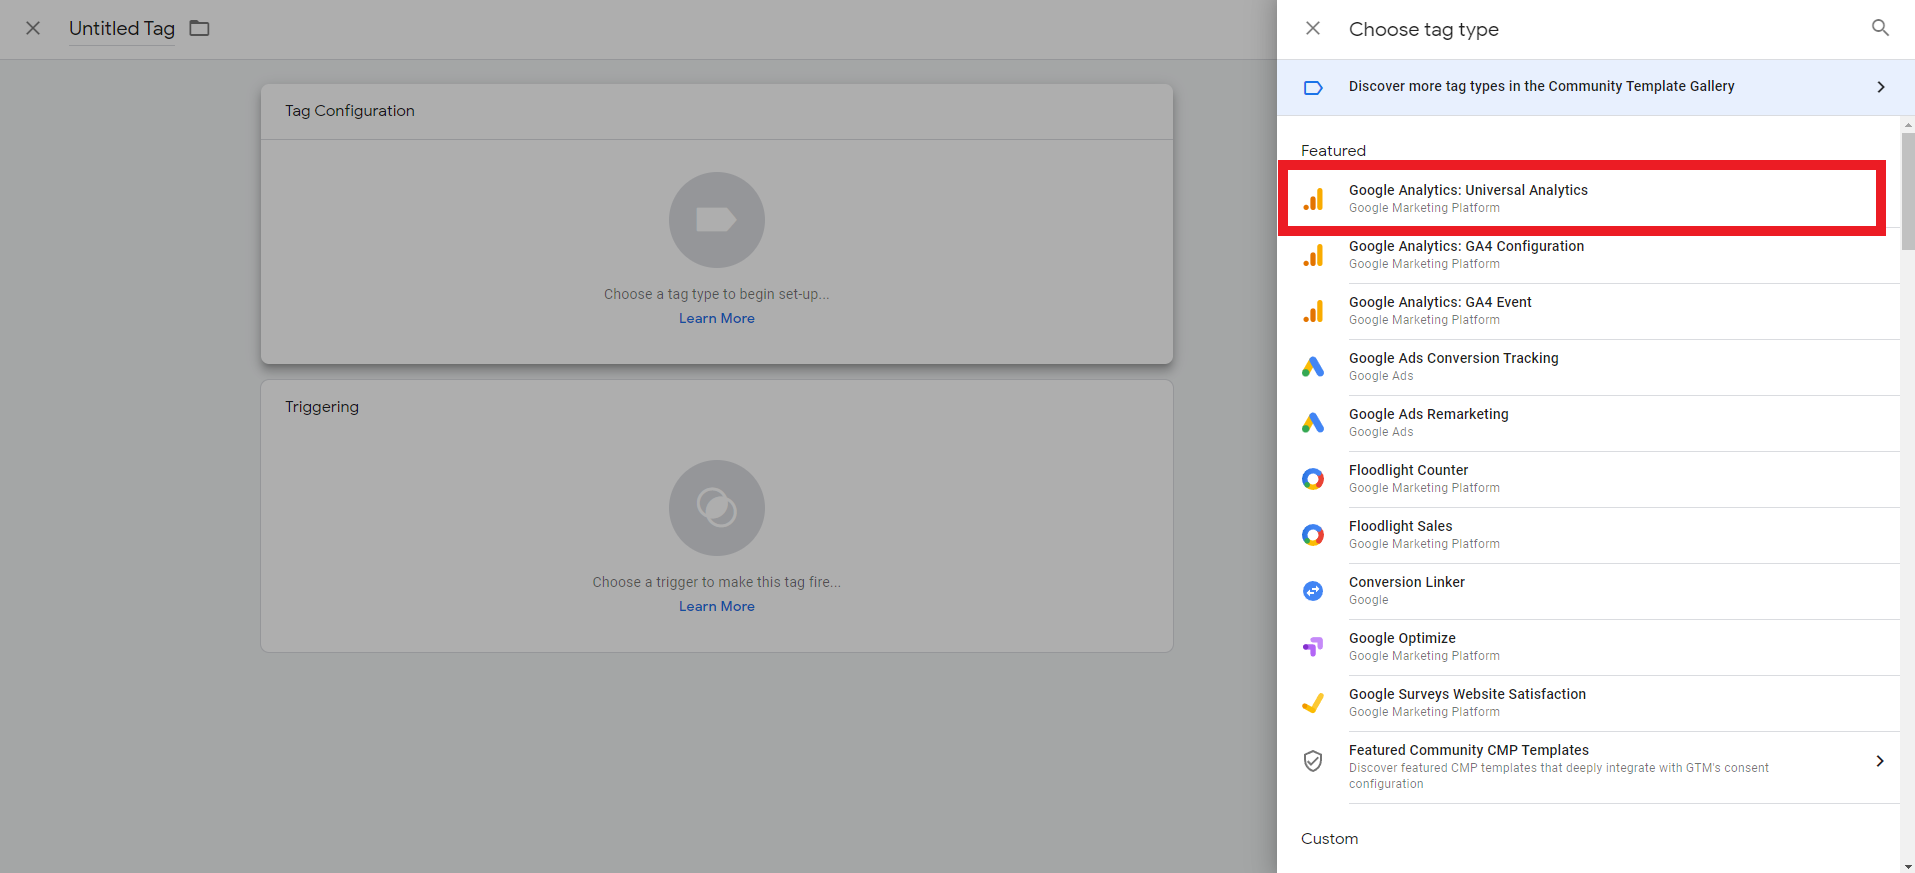Expand the Community Template Gallery chevron
This screenshot has height=873, width=1915.
1880,87
